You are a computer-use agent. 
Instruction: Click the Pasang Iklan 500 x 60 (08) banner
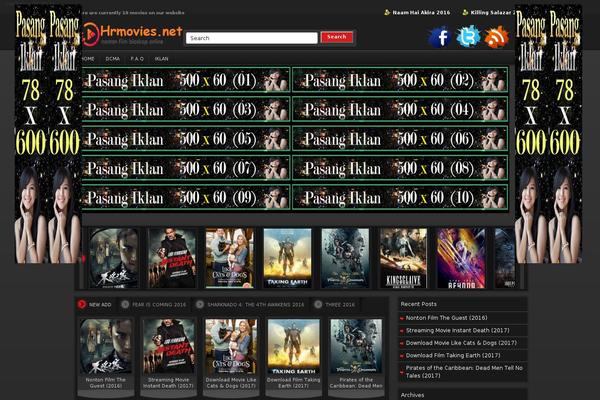click(400, 168)
